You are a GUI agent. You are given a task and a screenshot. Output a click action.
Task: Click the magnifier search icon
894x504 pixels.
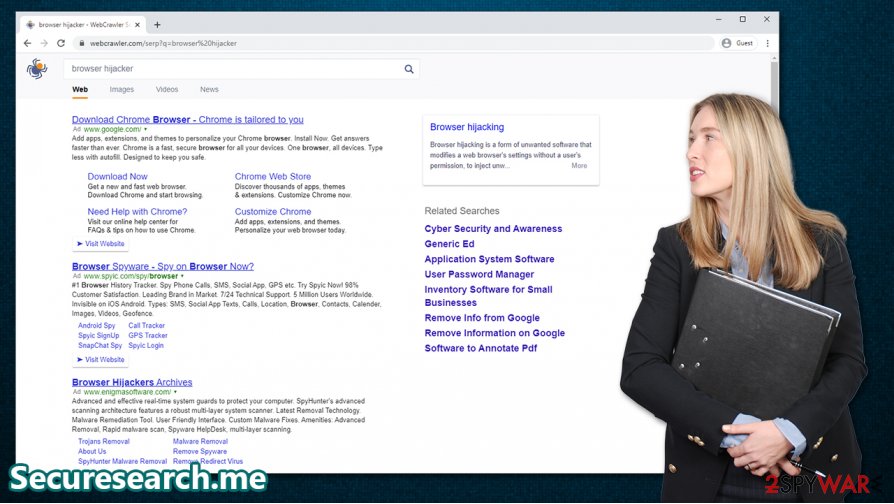point(409,69)
